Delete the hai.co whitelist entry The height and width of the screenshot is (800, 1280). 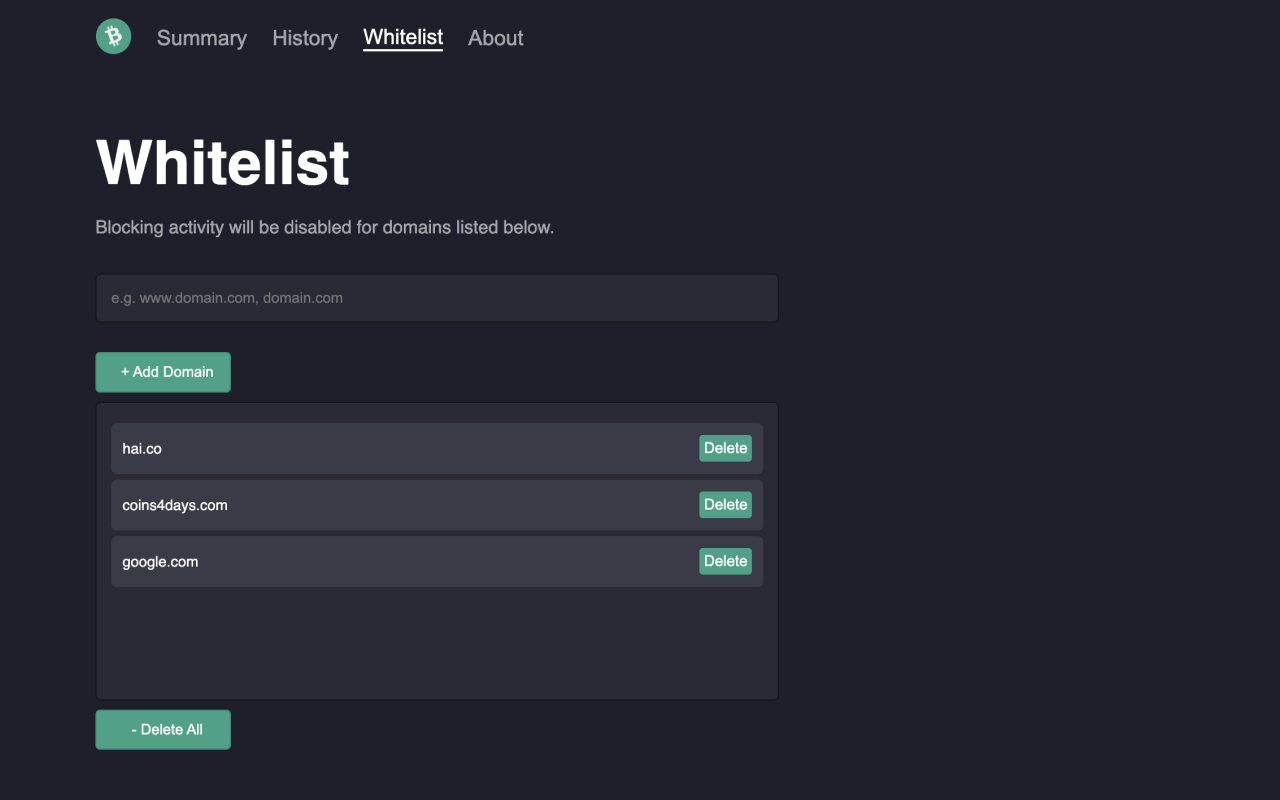pos(725,448)
